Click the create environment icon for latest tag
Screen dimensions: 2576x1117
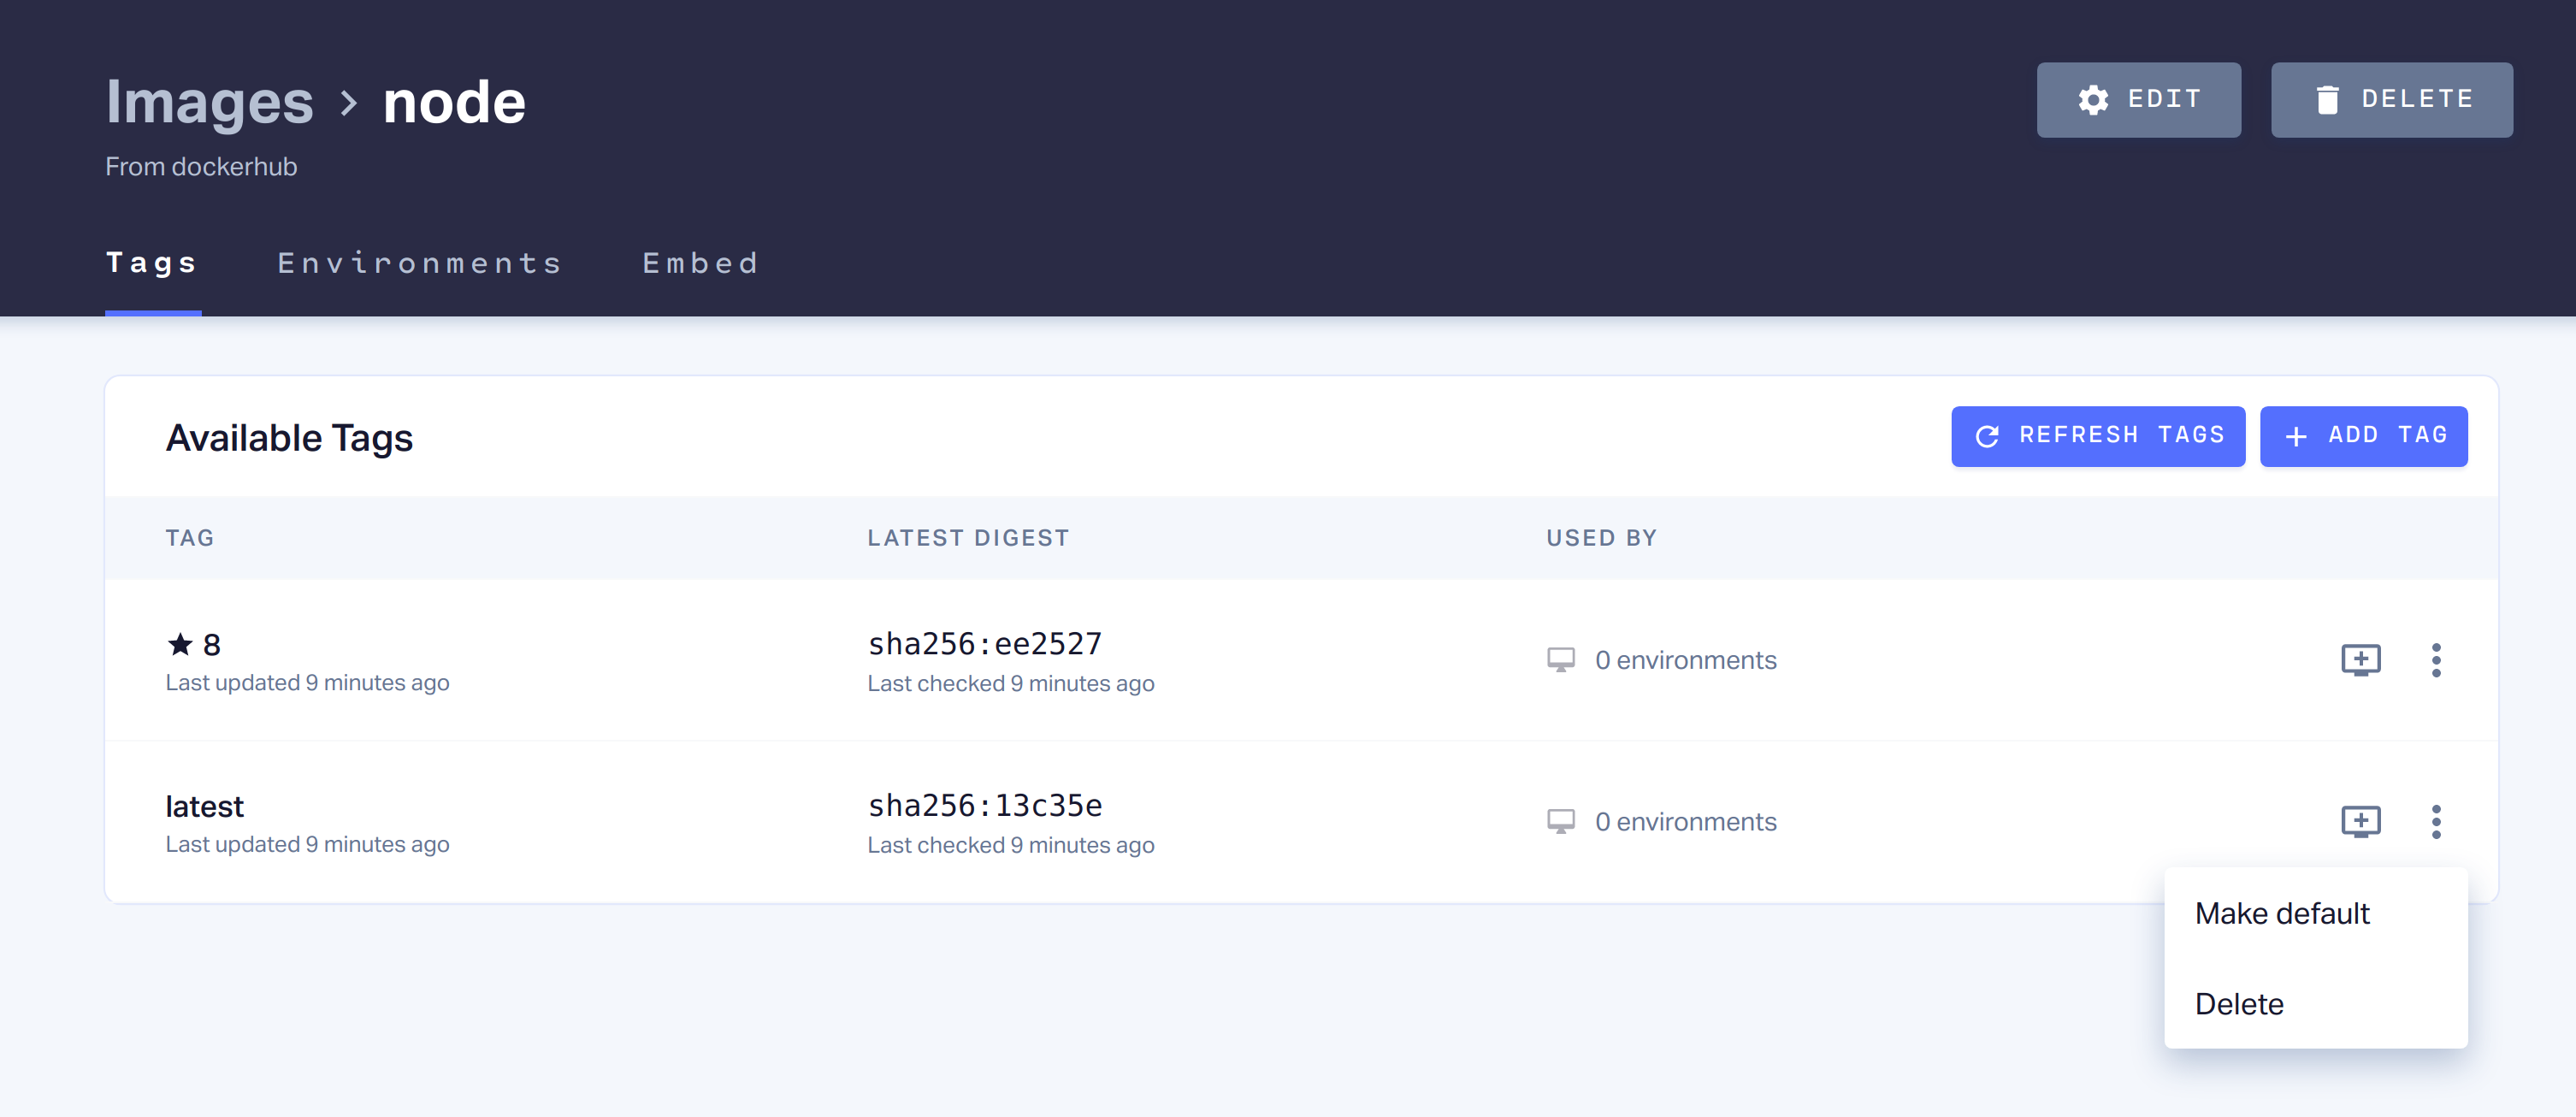point(2360,822)
